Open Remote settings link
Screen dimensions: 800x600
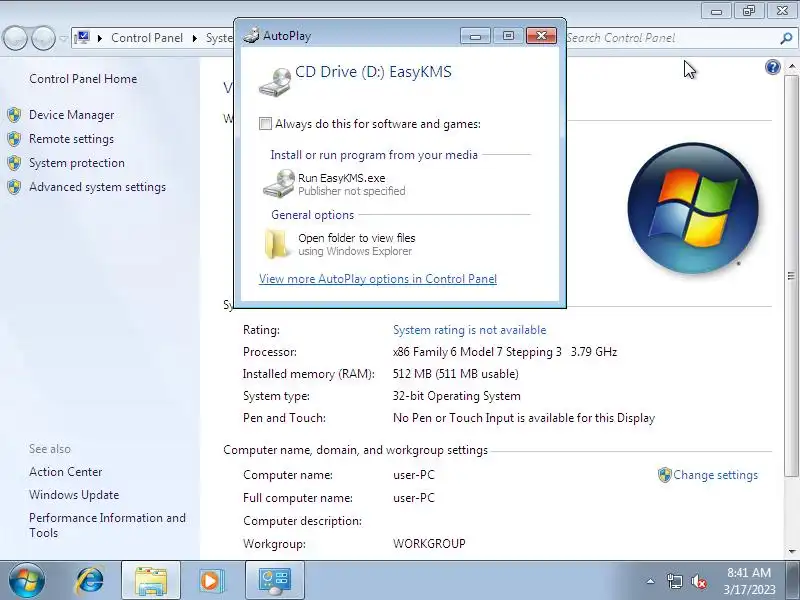[71, 139]
